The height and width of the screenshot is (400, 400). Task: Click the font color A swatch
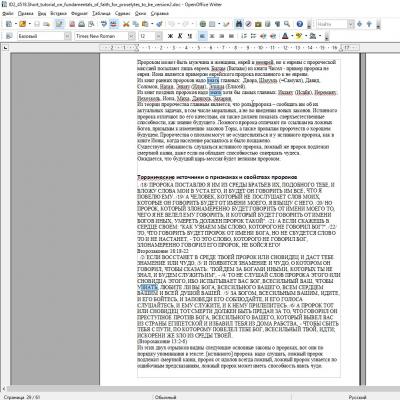pos(285,36)
